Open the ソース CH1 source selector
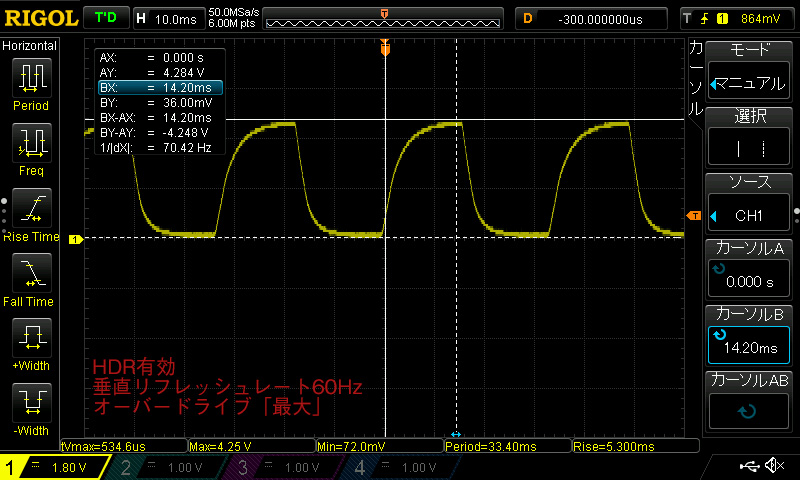The width and height of the screenshot is (800, 480). [x=751, y=202]
